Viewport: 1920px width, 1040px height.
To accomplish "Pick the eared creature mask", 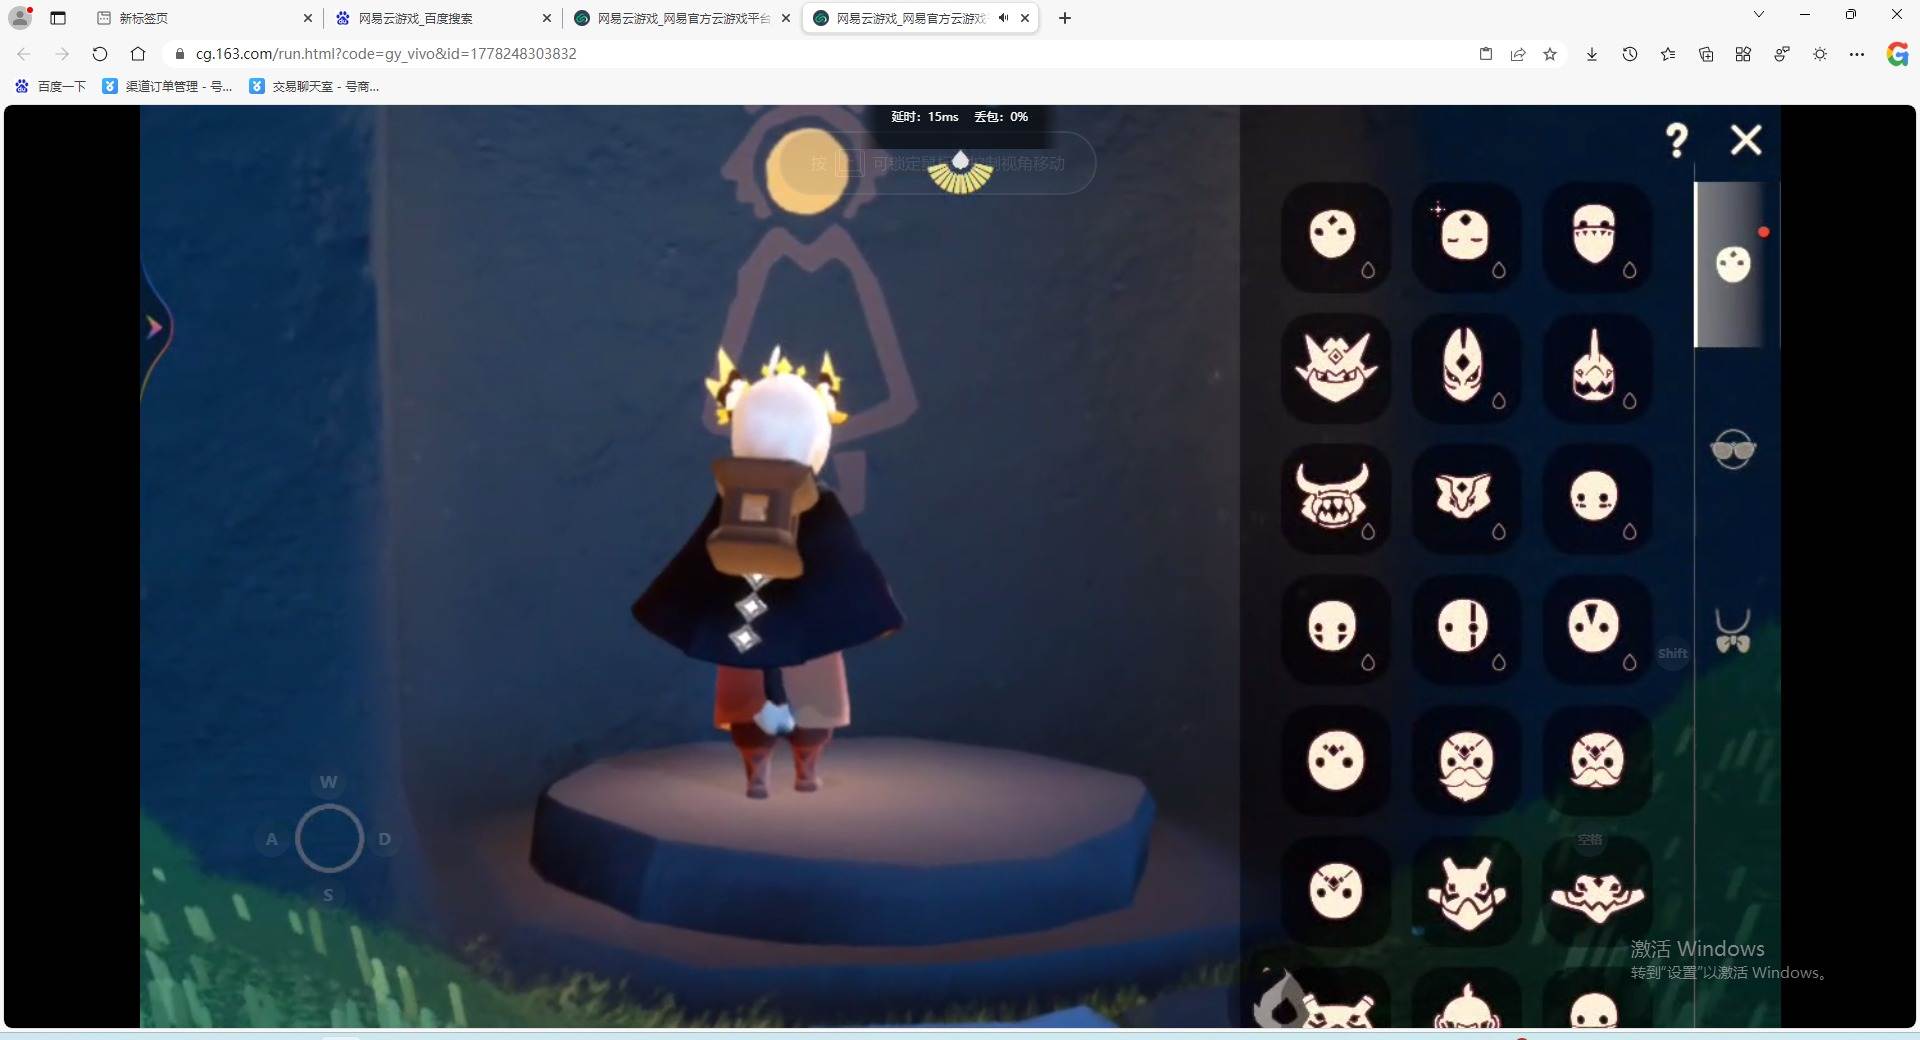I will coord(1466,891).
